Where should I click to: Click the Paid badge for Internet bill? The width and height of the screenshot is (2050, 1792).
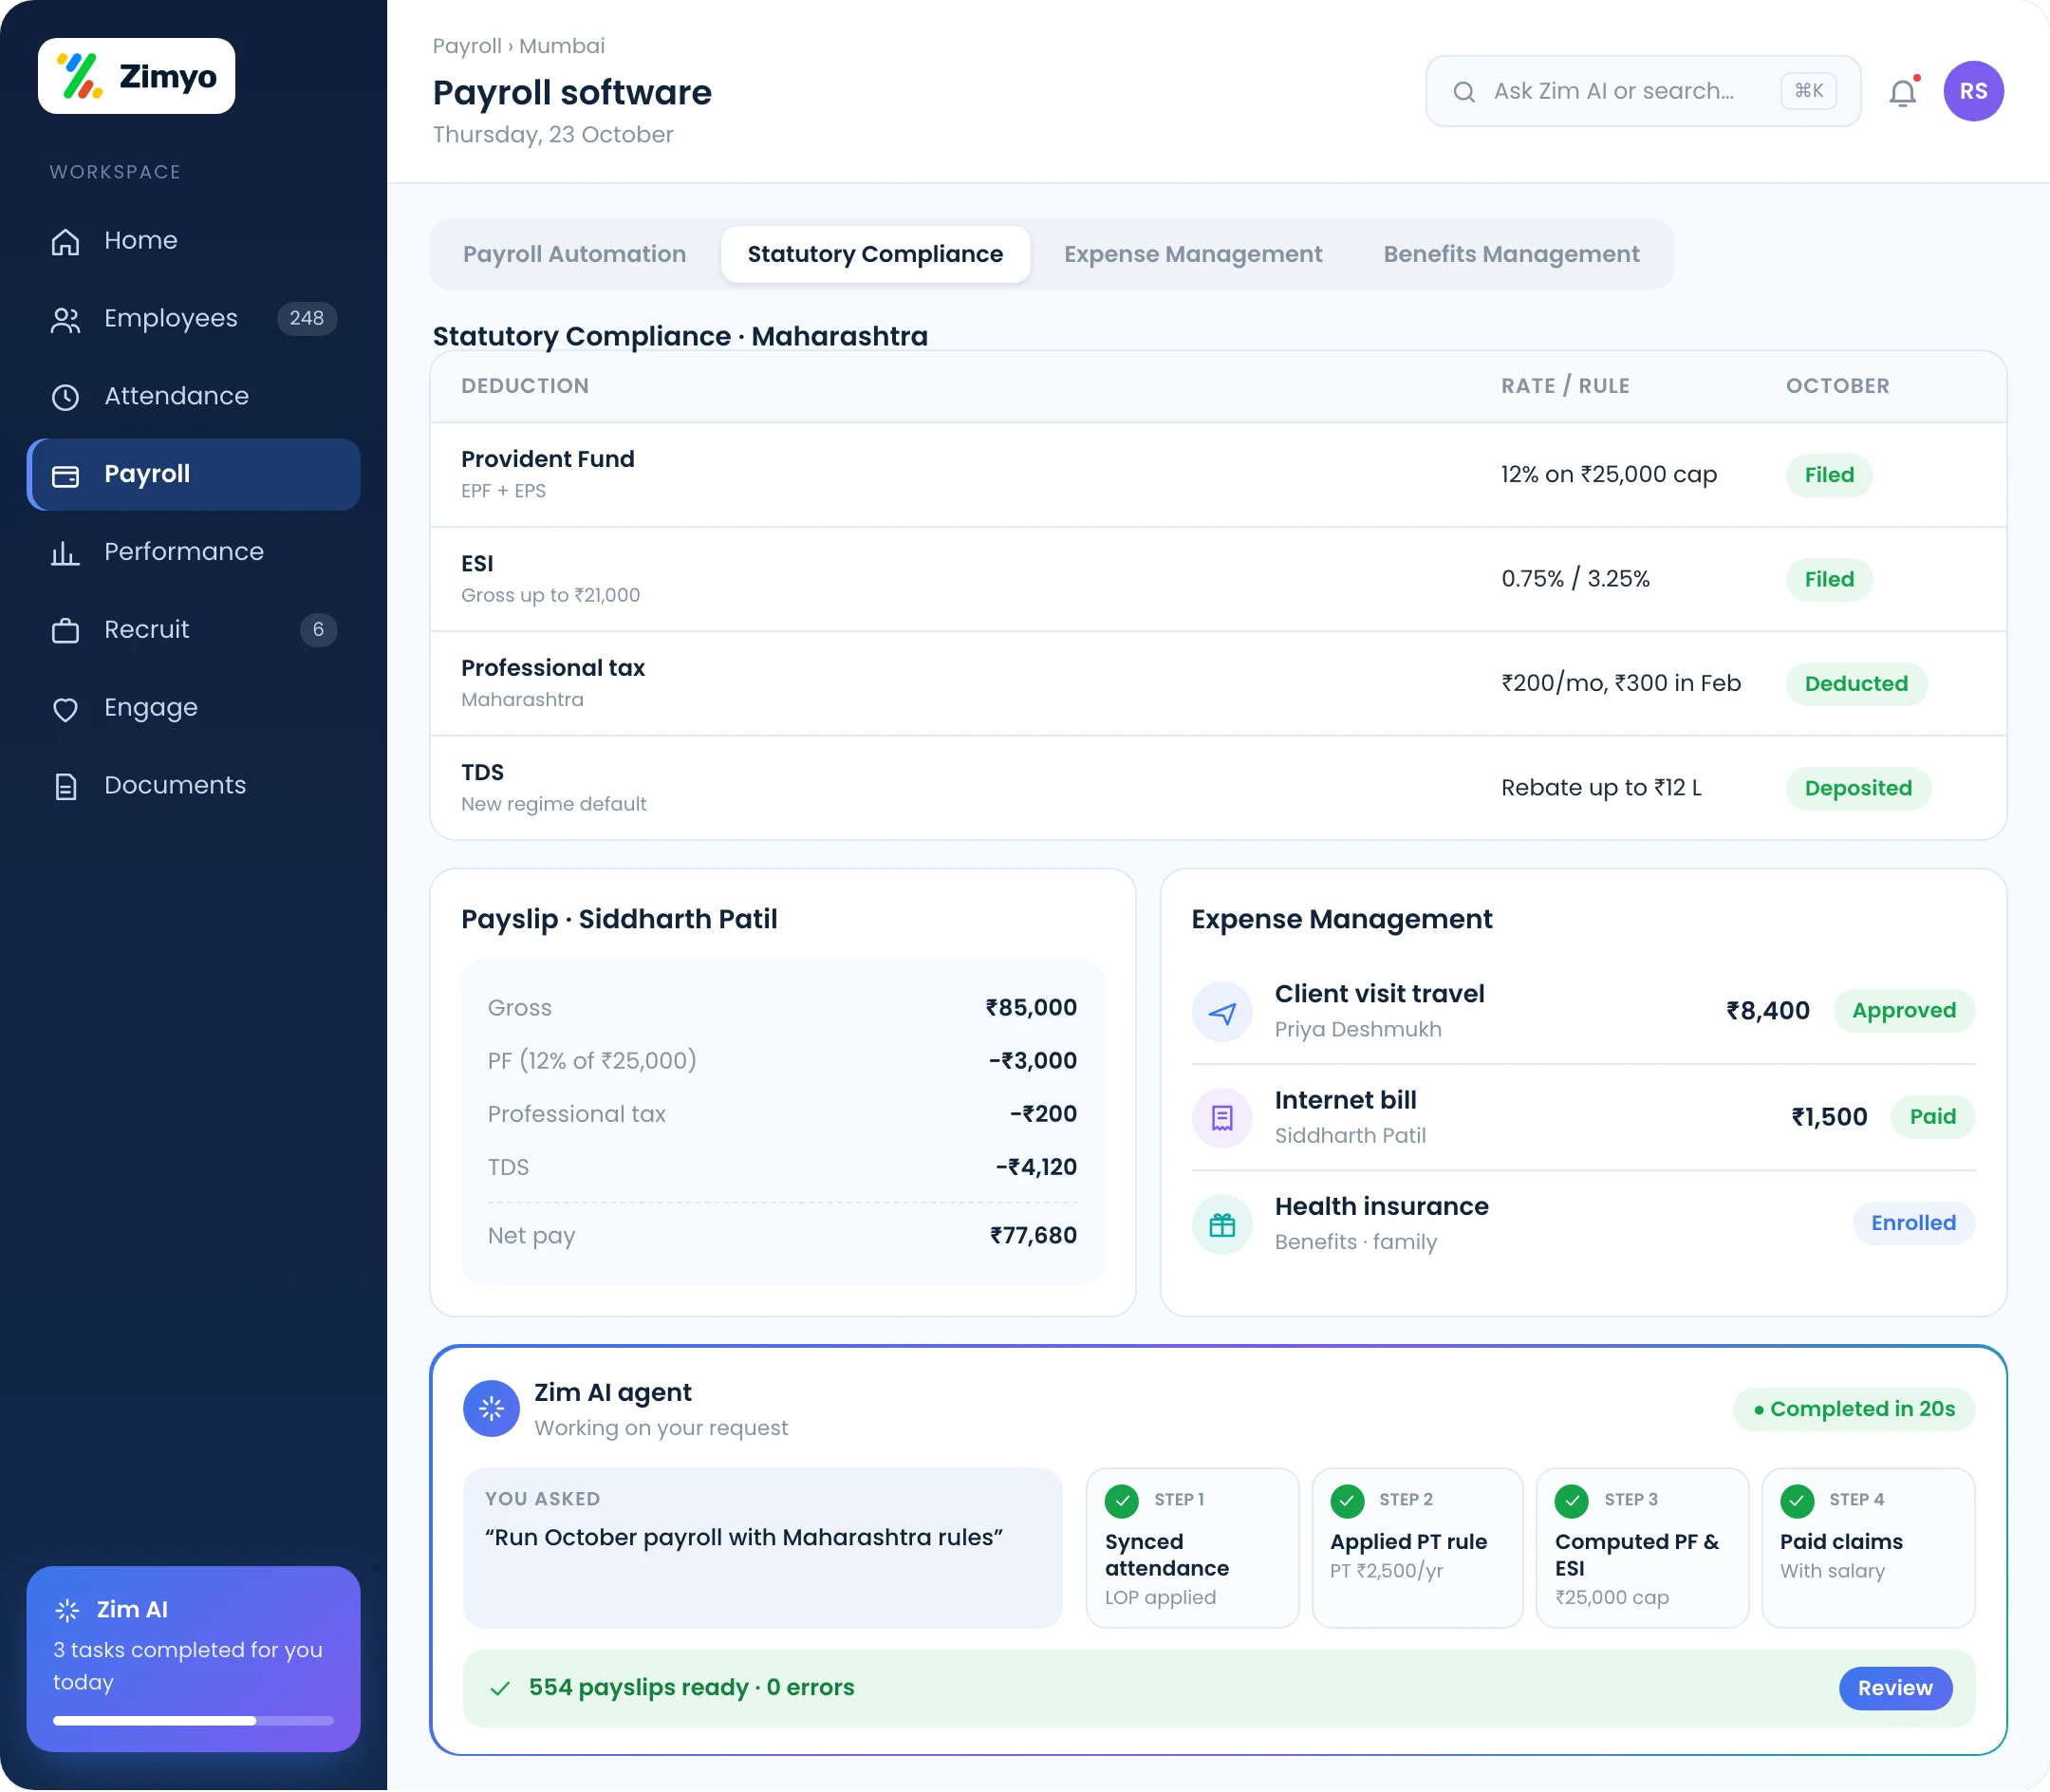(x=1932, y=1117)
